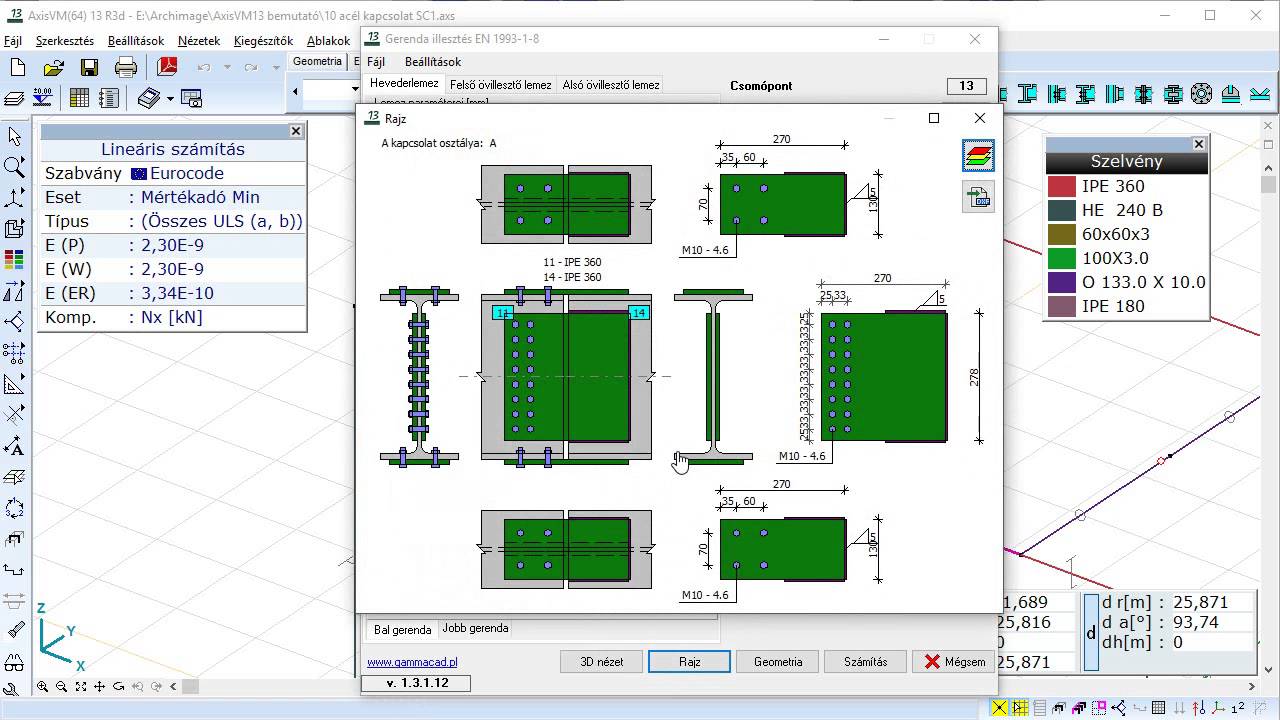1280x720 pixels.
Task: Click the zoom in icon at bottom
Action: pyautogui.click(x=43, y=687)
